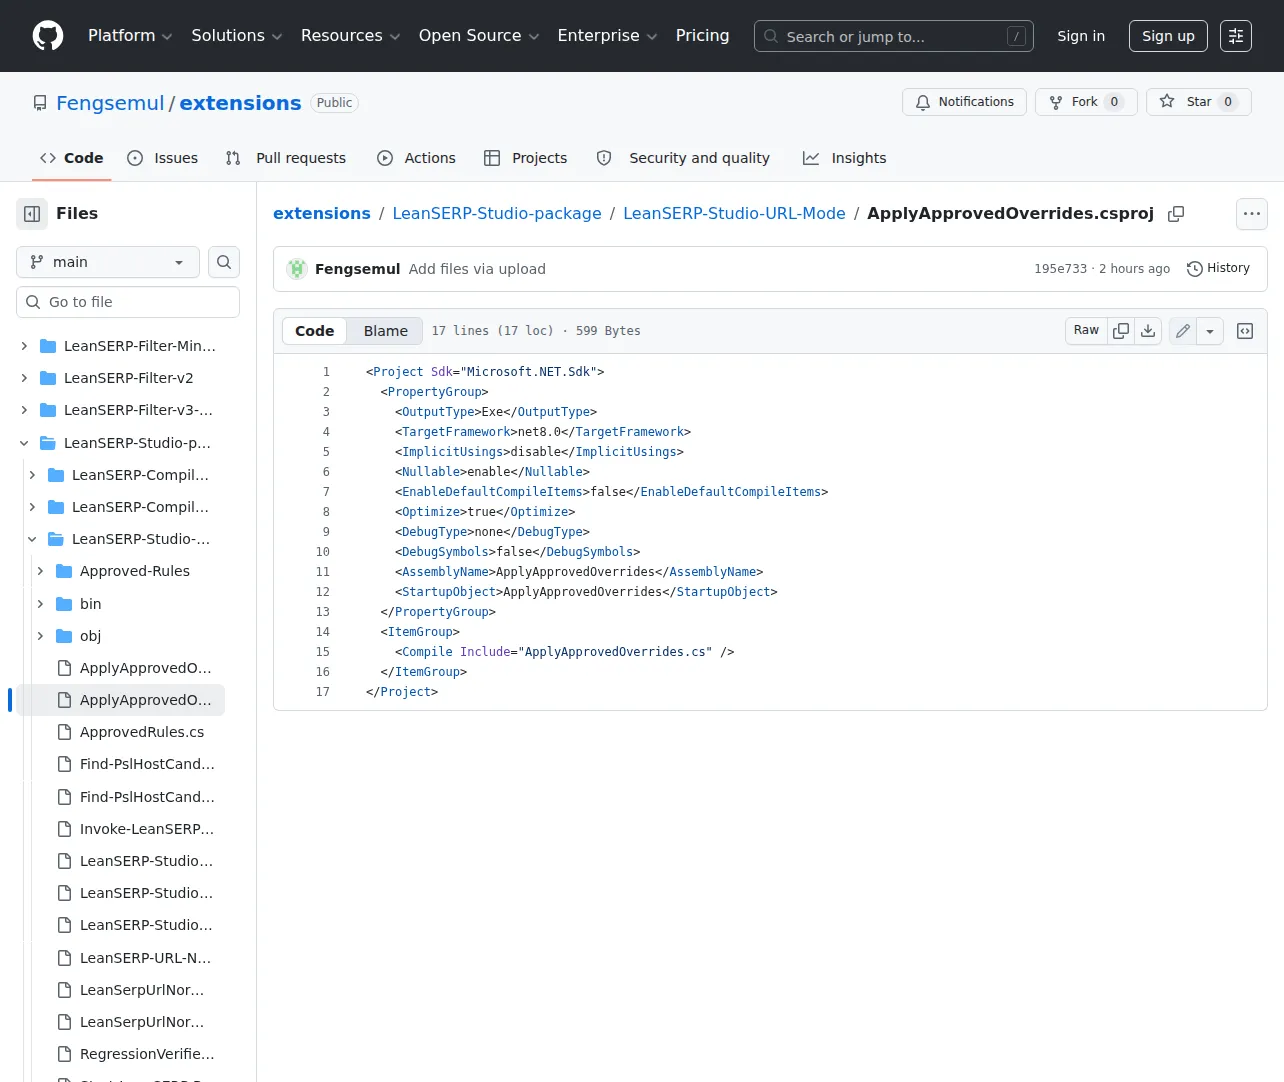
Task: Open the extensions repository link in header
Action: click(x=240, y=103)
